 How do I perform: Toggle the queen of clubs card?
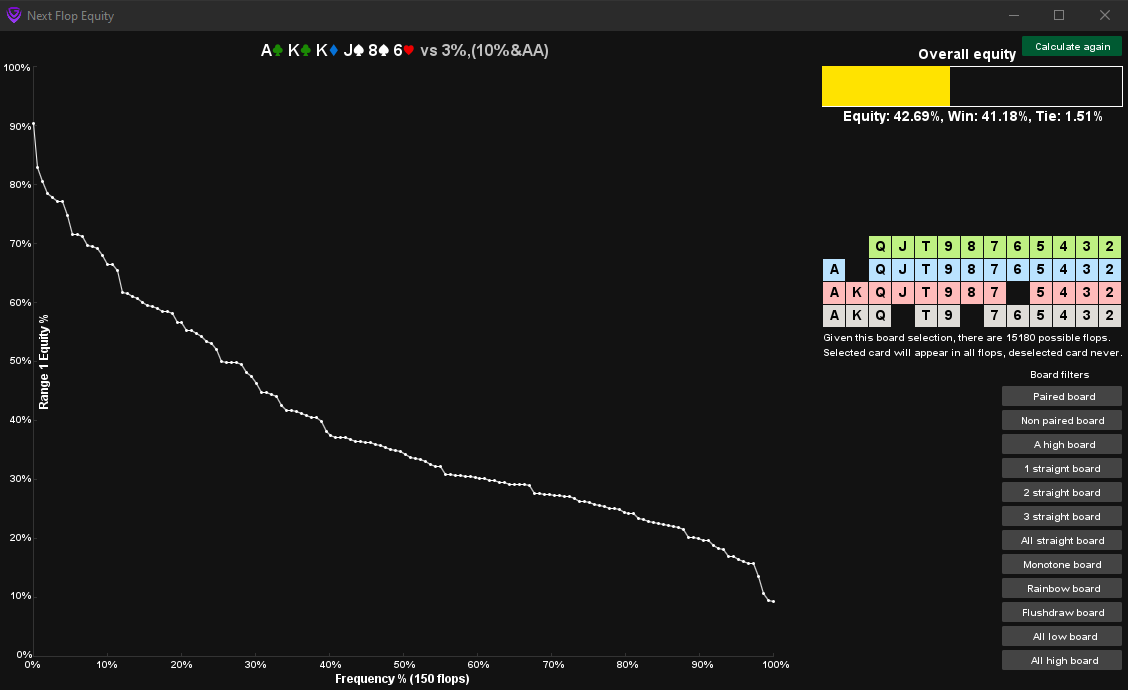880,245
